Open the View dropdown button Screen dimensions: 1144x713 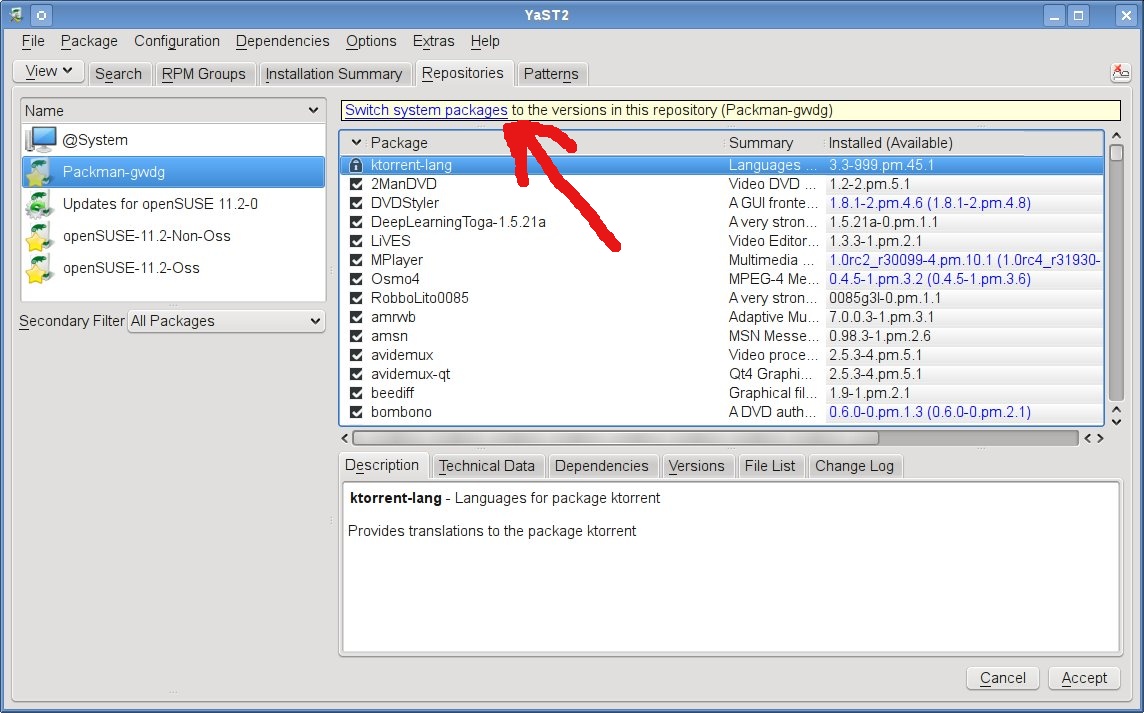coord(49,72)
